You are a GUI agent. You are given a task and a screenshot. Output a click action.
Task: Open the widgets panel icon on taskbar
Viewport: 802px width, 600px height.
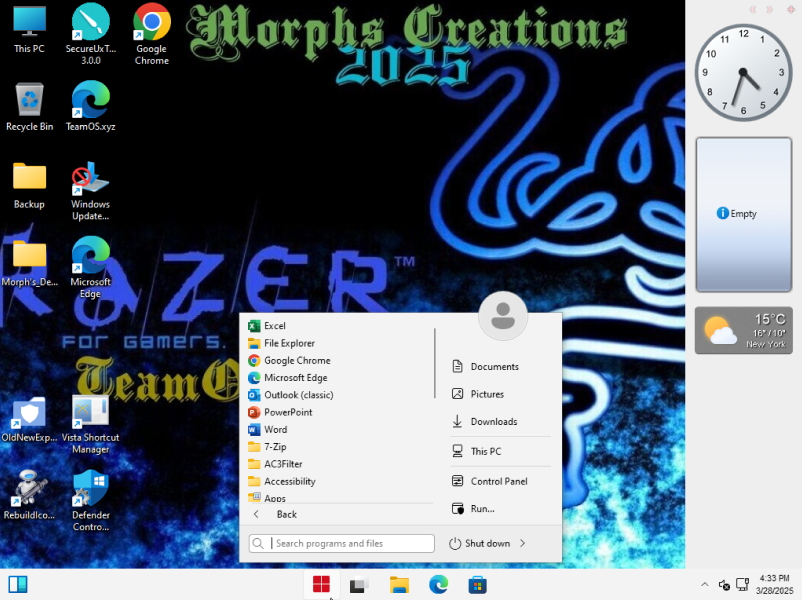pos(18,584)
